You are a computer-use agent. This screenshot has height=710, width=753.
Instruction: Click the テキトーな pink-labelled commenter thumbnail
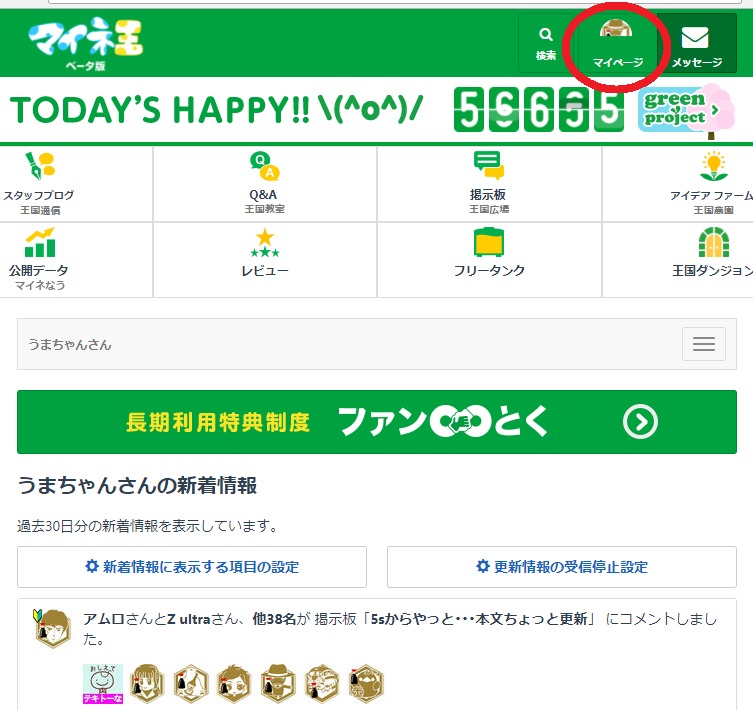[x=103, y=684]
